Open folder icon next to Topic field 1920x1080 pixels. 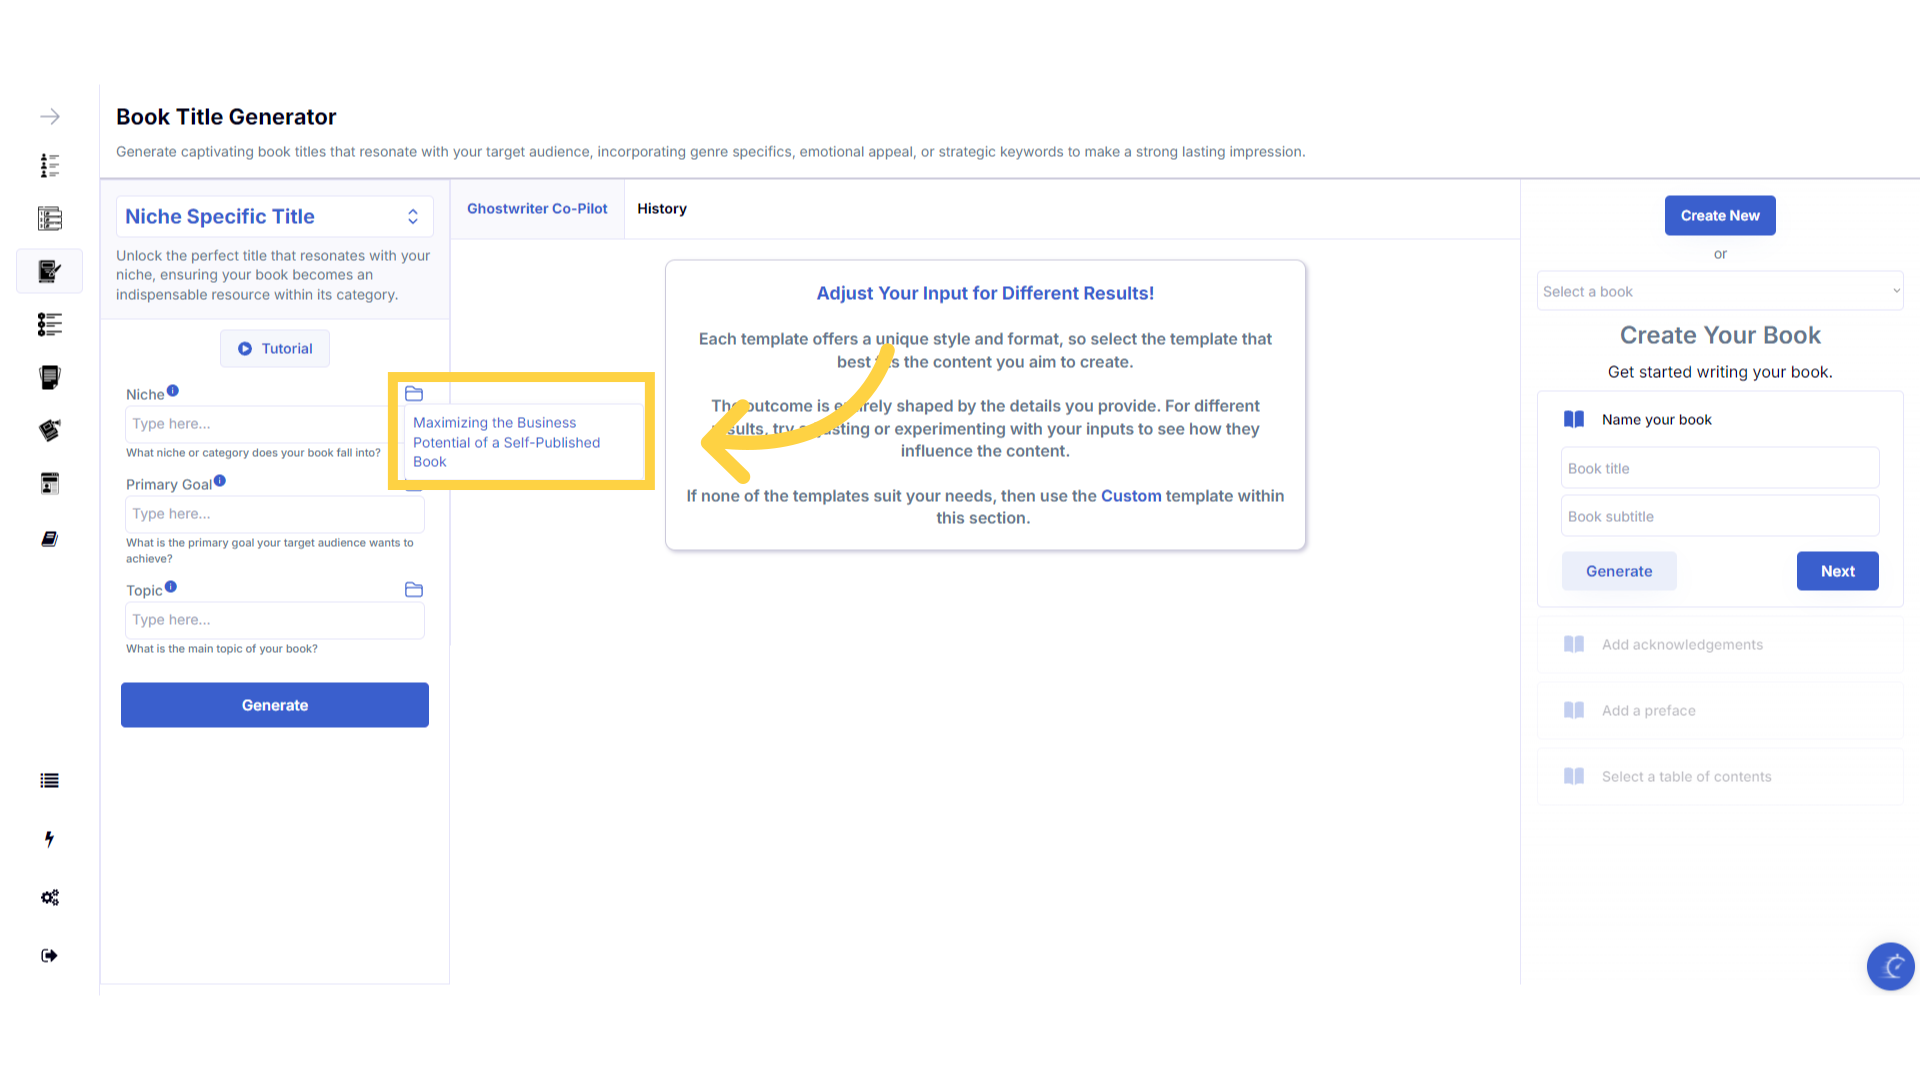click(x=414, y=590)
